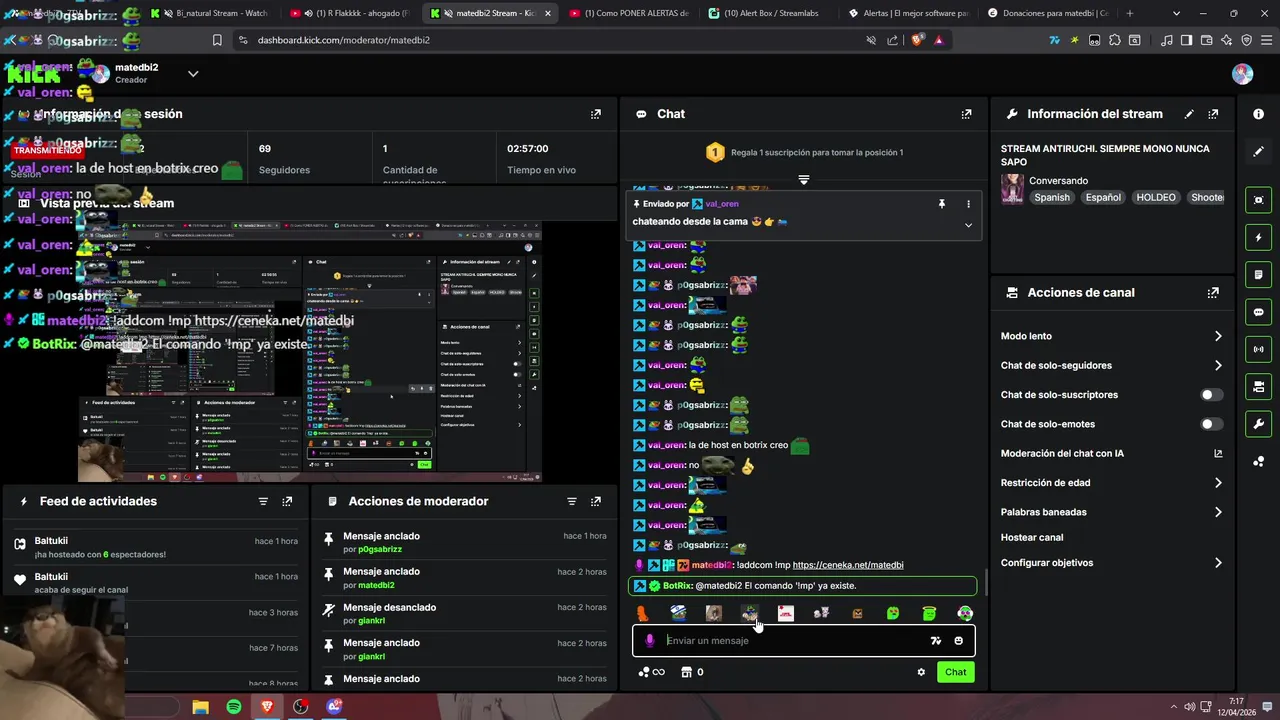Open the matedbi2 Creador channel dropdown
Viewport: 1280px width, 720px height.
(x=193, y=74)
